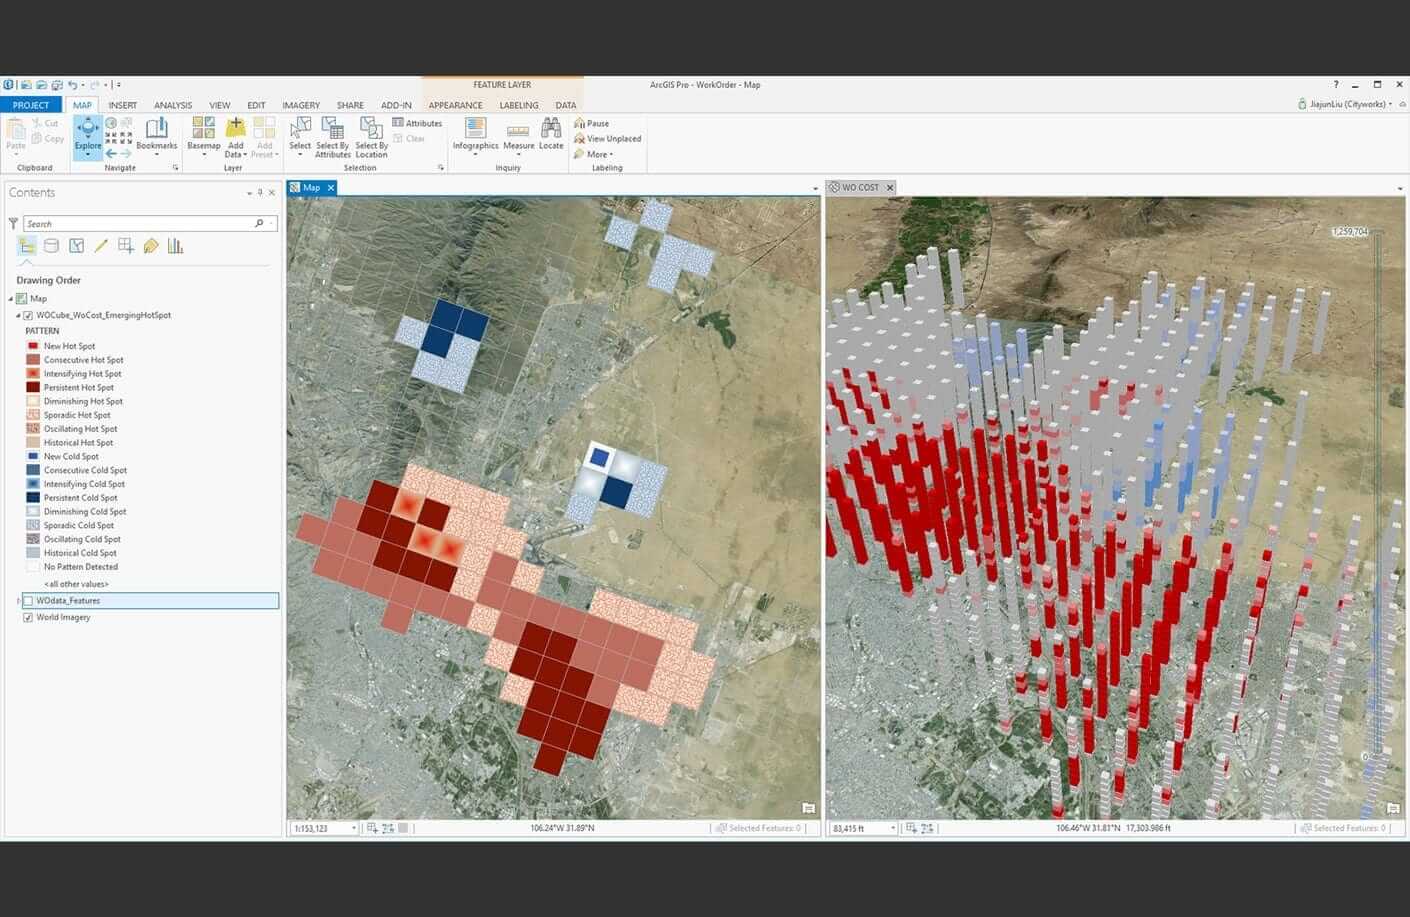The image size is (1410, 917).
Task: Close the WO COST view tab
Action: pos(890,187)
